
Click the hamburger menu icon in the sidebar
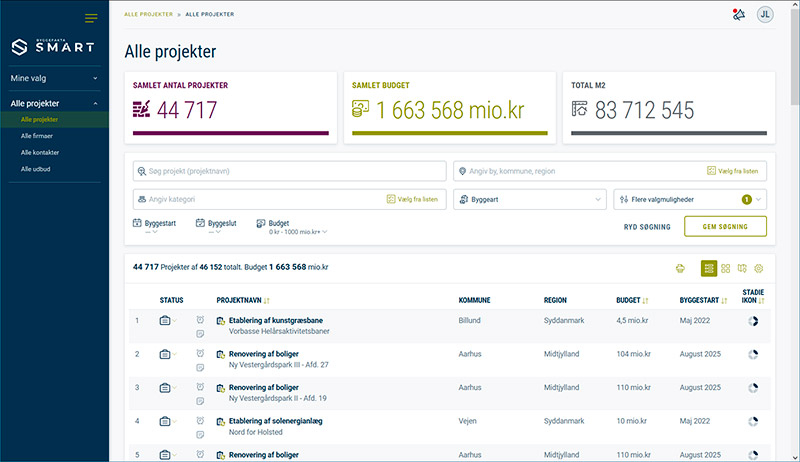(x=91, y=18)
